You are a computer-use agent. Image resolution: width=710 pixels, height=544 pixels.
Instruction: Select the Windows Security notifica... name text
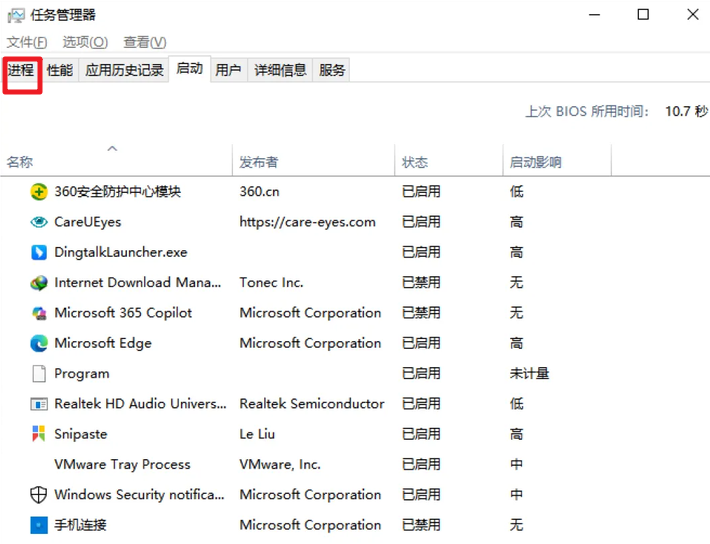(x=139, y=495)
